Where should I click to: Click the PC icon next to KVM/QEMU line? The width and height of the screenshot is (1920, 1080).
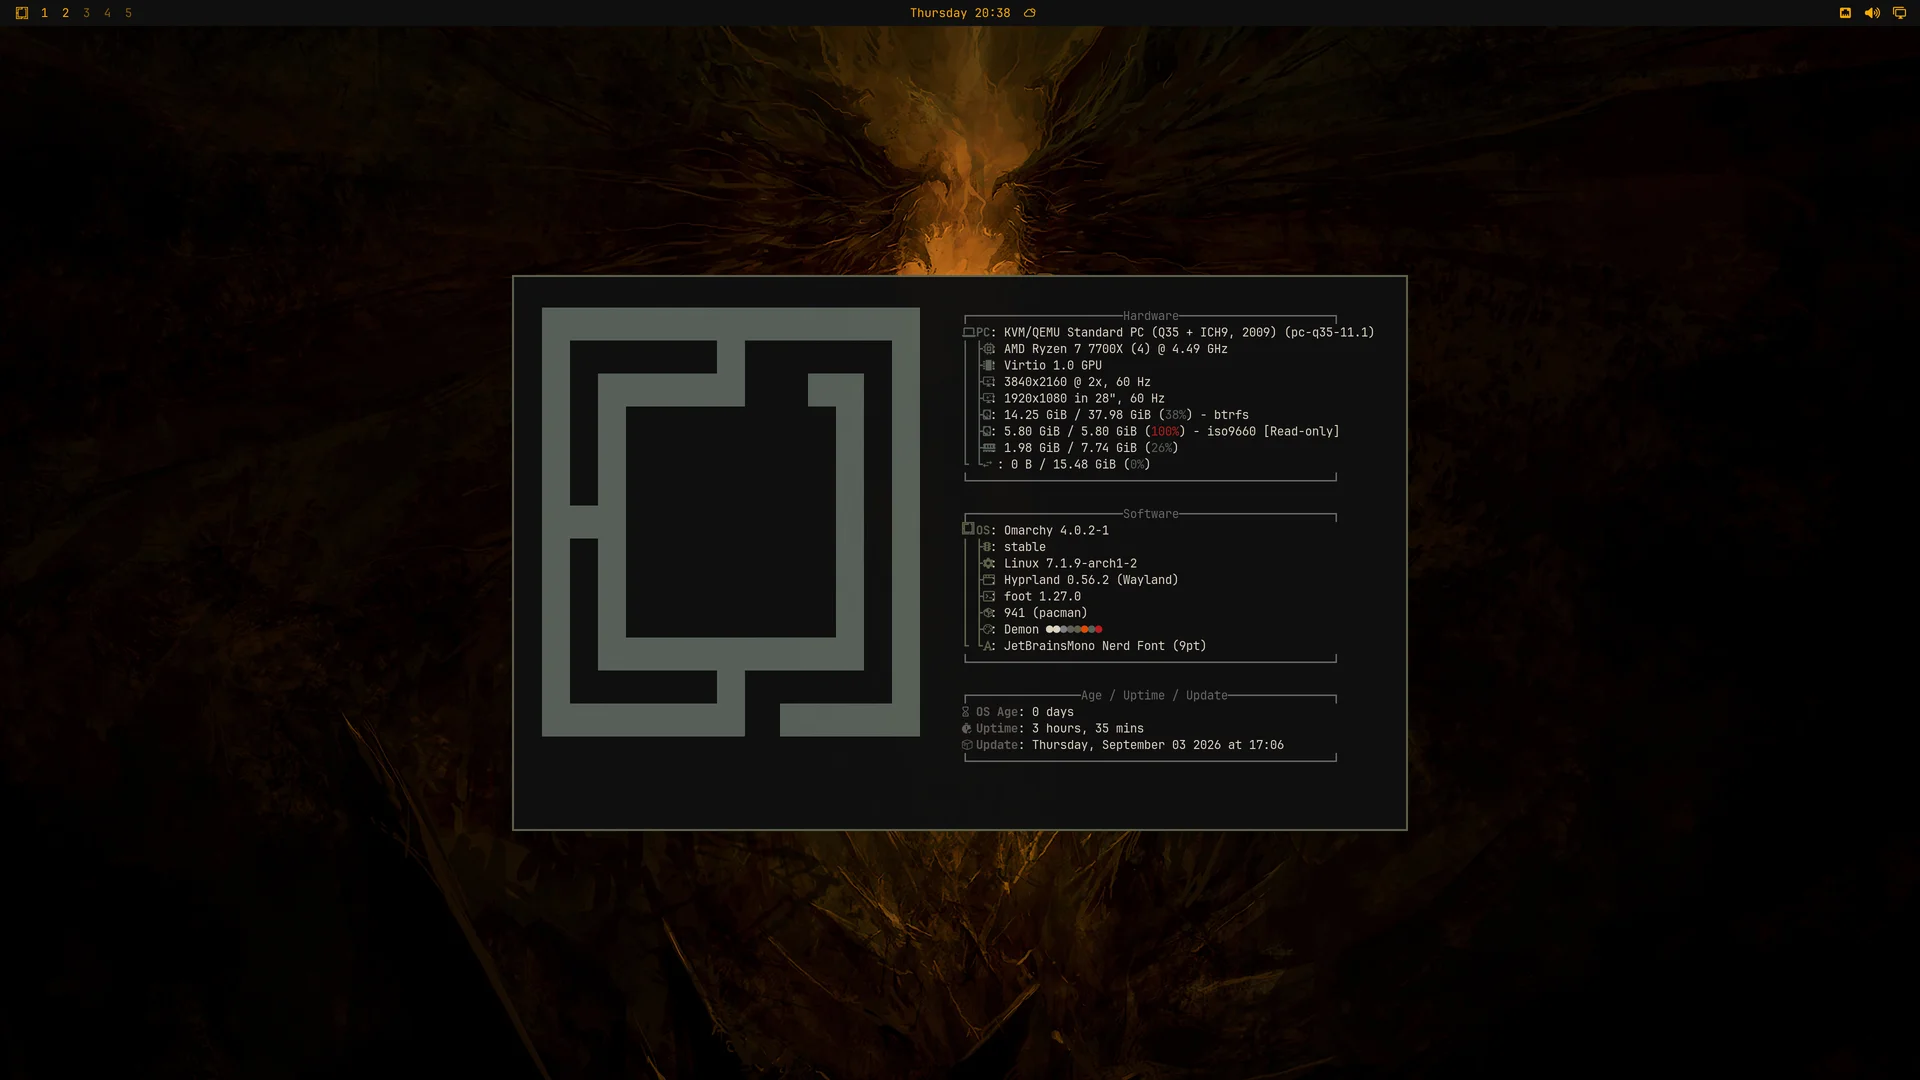tap(969, 332)
